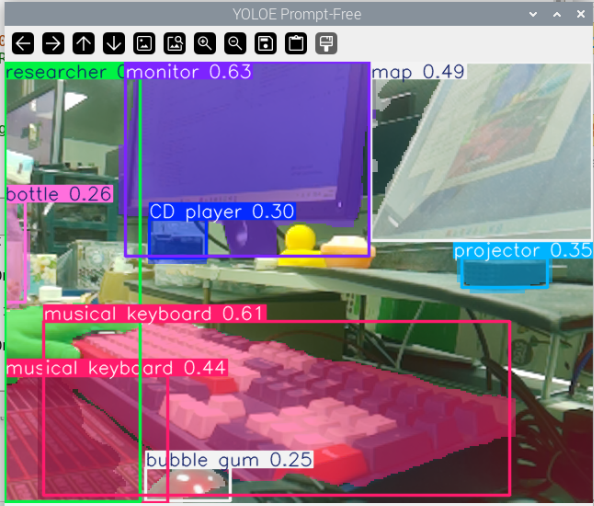The width and height of the screenshot is (594, 506).
Task: Pan the image left with the left arrow
Action: tap(23, 43)
